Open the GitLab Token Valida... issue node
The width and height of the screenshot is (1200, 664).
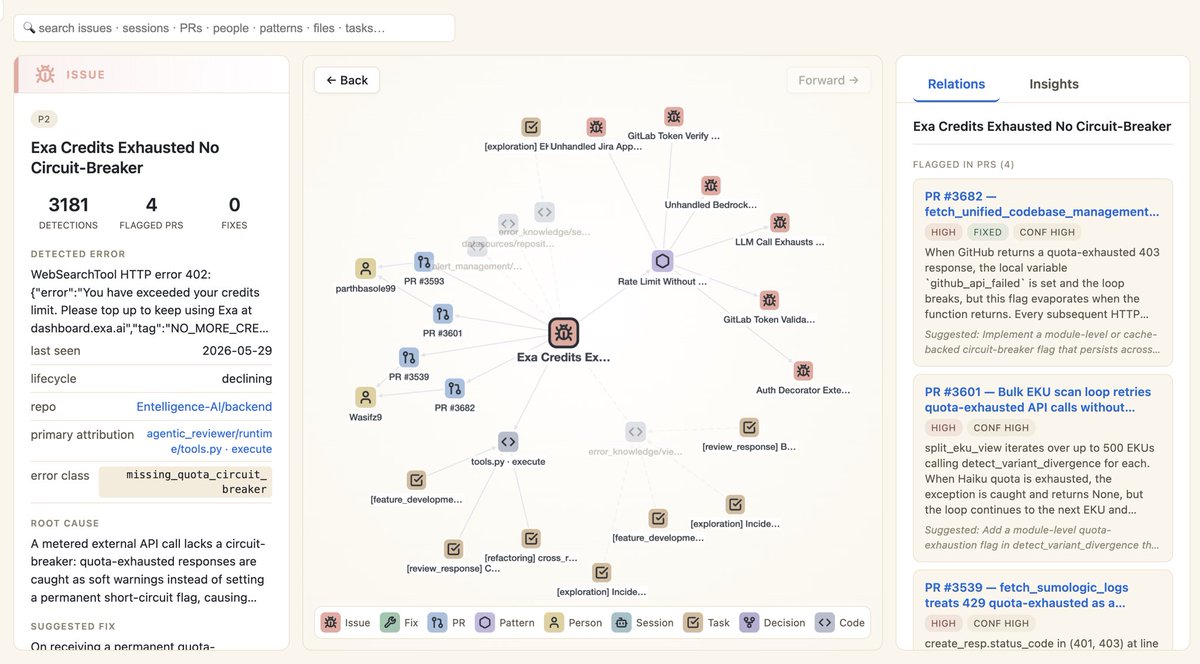[769, 300]
